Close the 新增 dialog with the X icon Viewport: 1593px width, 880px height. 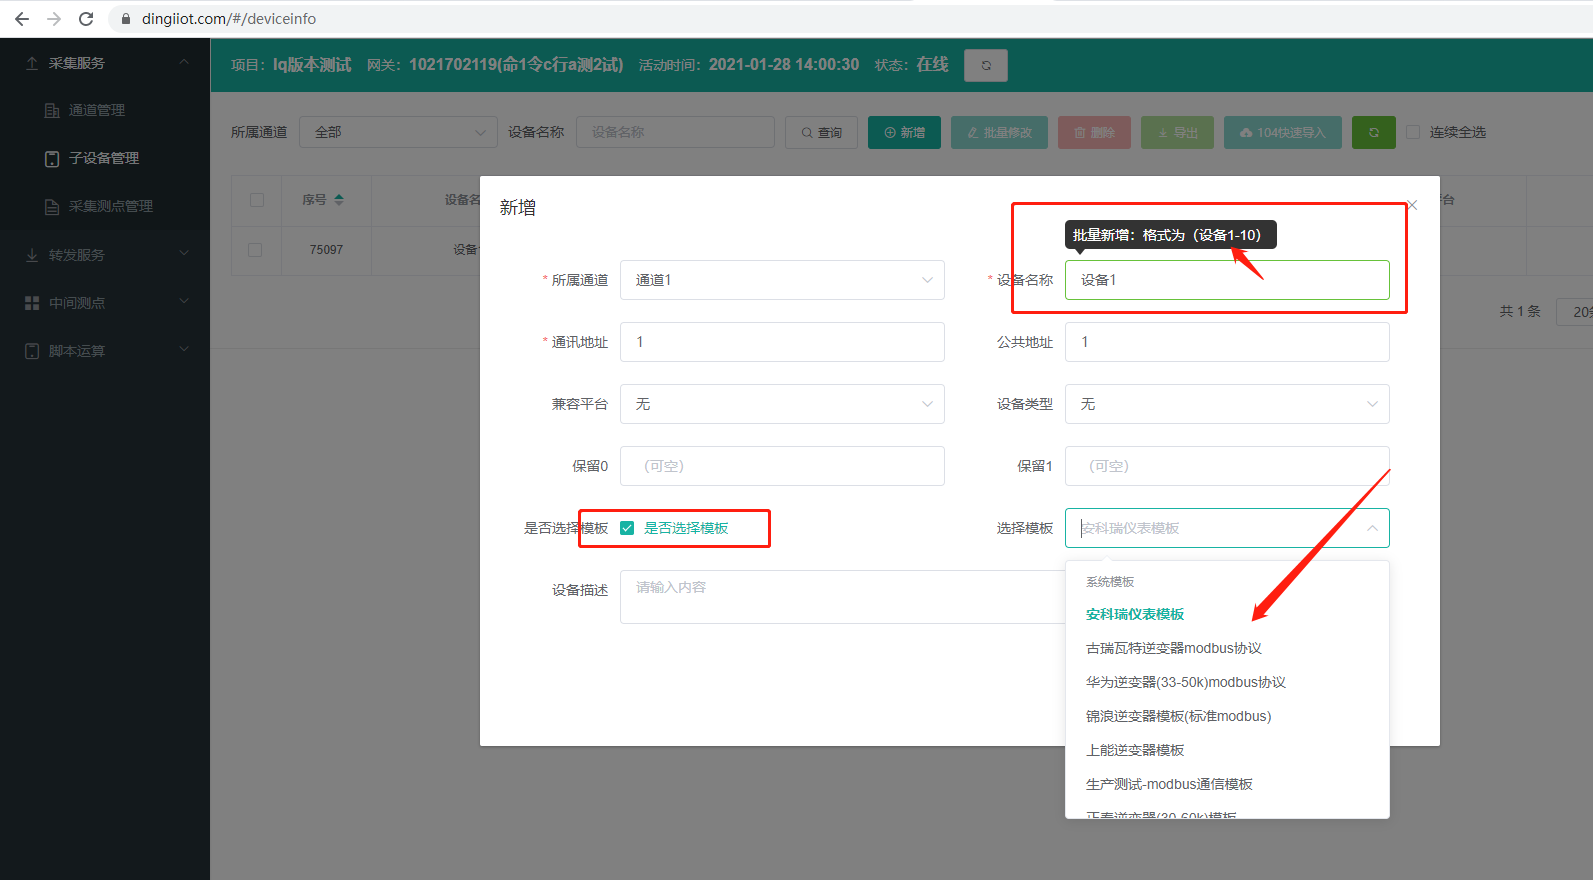[x=1412, y=205]
